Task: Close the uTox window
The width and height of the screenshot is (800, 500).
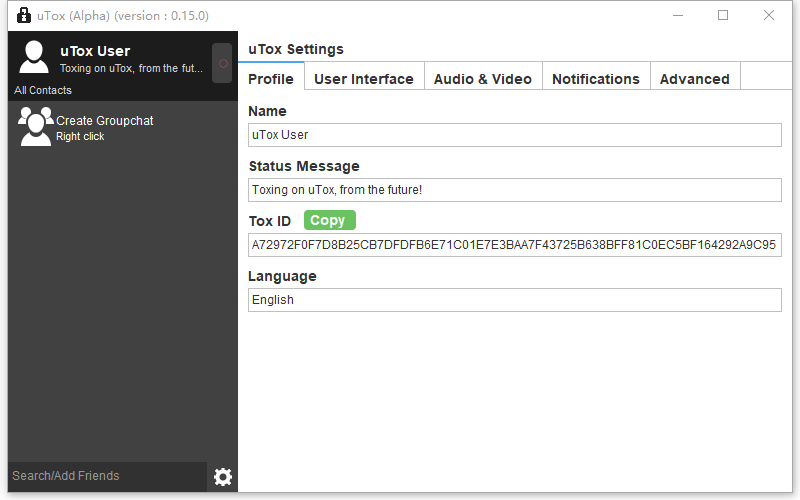Action: (769, 15)
